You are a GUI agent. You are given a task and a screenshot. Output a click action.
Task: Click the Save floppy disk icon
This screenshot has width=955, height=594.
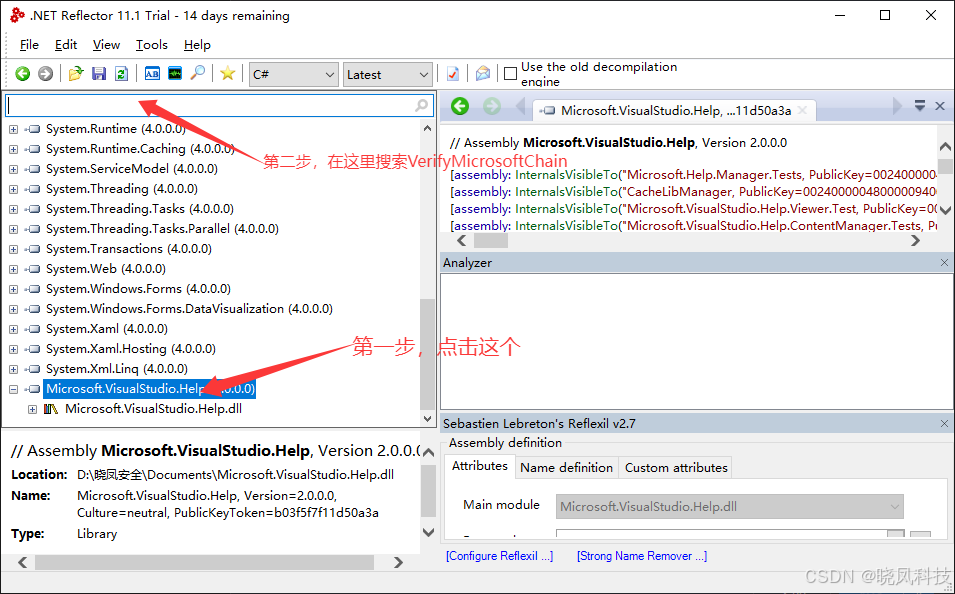click(x=99, y=74)
